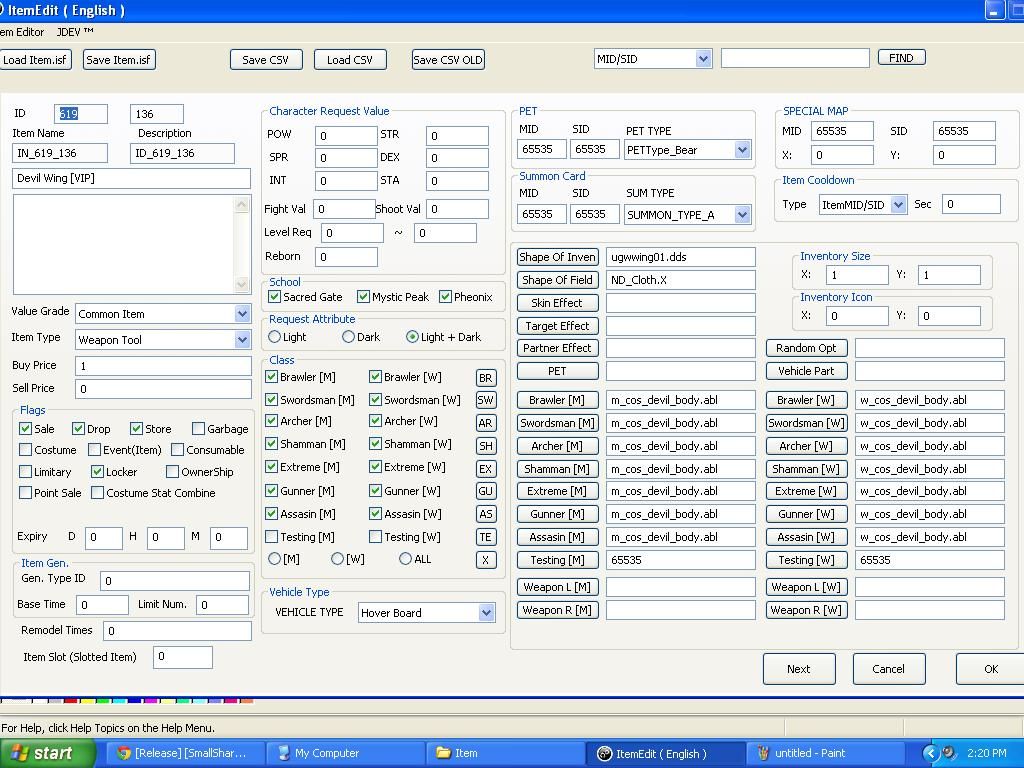
Task: Switch to untitled - Paint in the taskbar
Action: pos(826,753)
